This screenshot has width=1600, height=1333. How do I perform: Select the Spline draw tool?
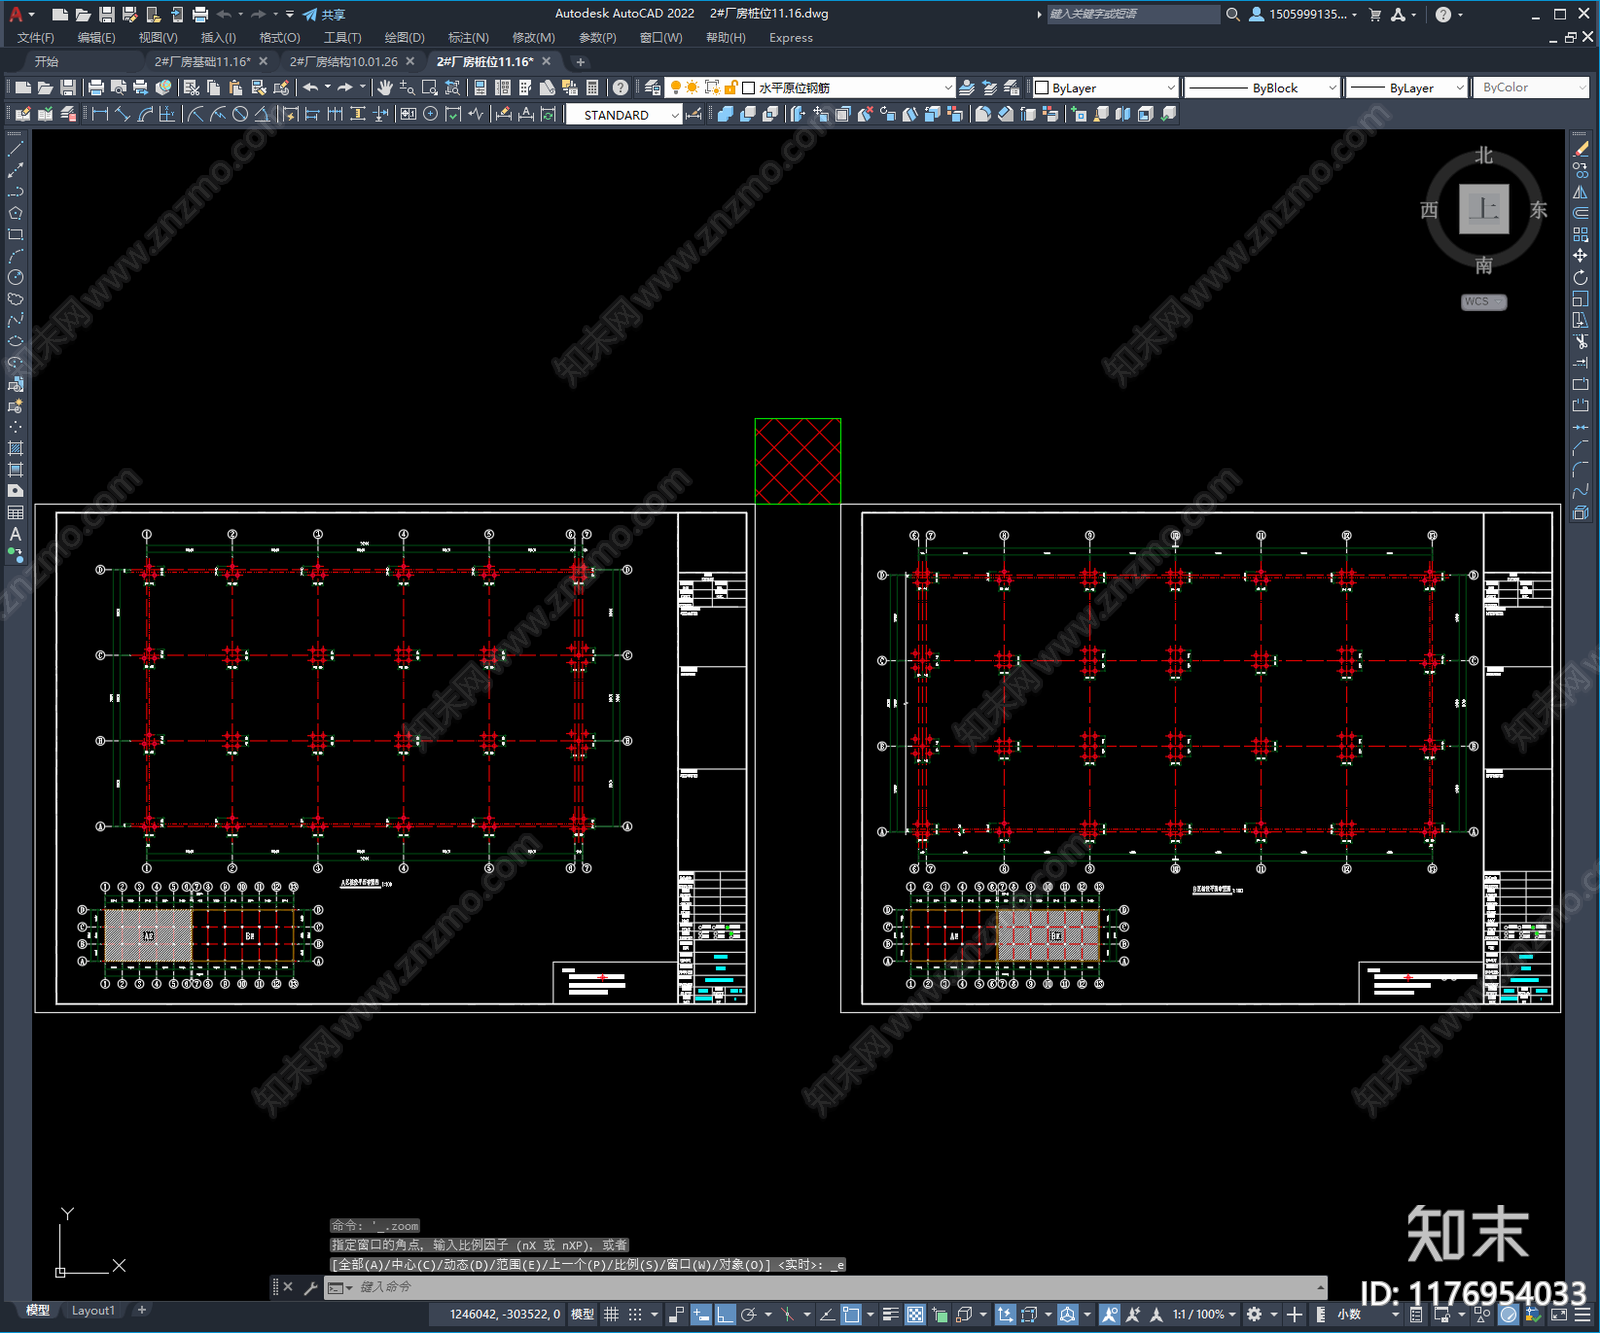15,320
